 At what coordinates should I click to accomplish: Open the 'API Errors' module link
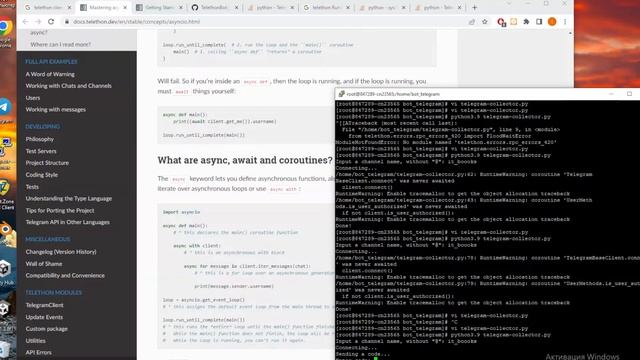pyautogui.click(x=38, y=353)
